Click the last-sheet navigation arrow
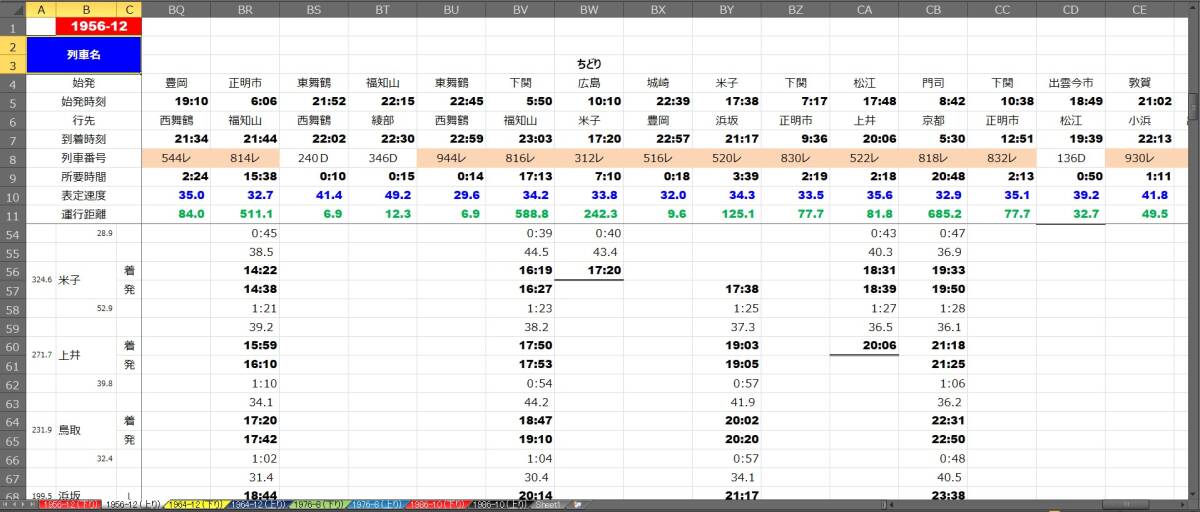 point(33,505)
